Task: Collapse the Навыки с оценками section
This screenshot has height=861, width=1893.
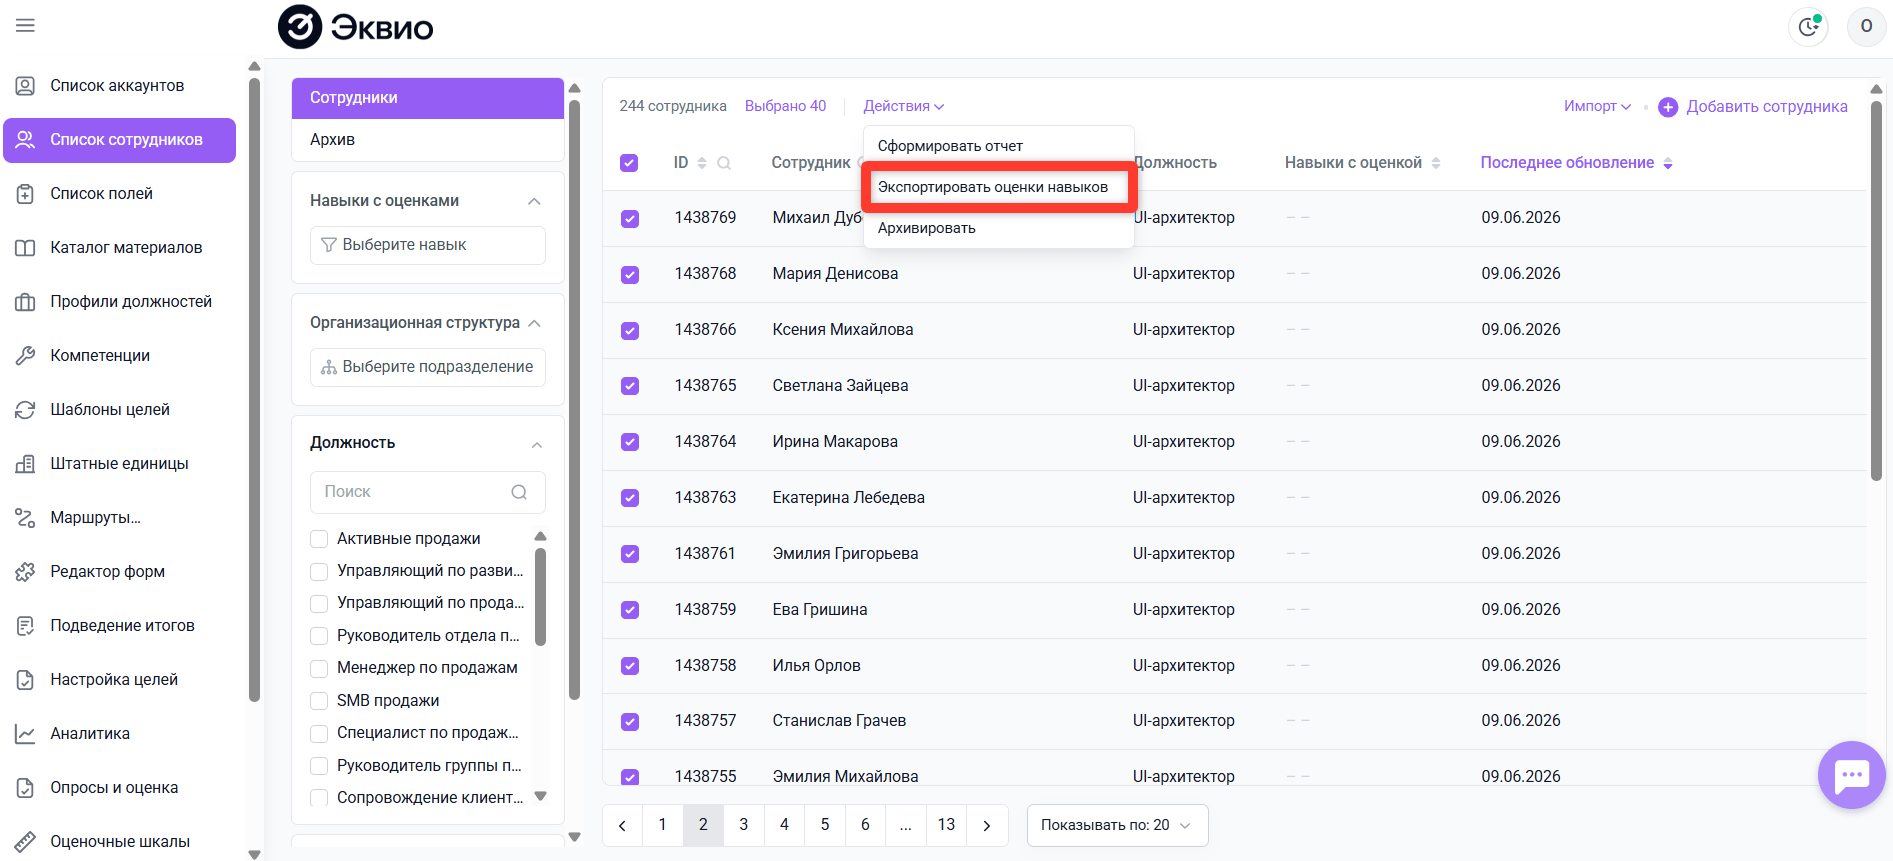Action: pos(534,201)
